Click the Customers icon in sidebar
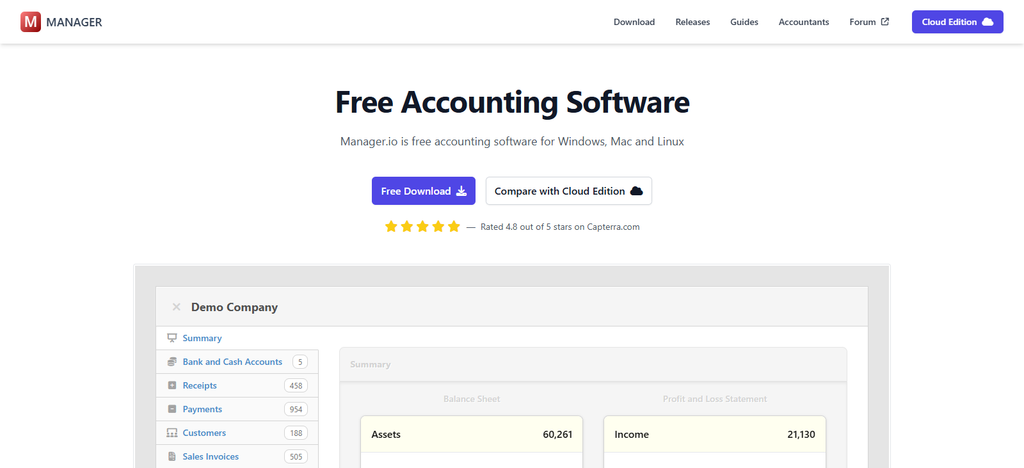1024x468 pixels. pos(172,433)
